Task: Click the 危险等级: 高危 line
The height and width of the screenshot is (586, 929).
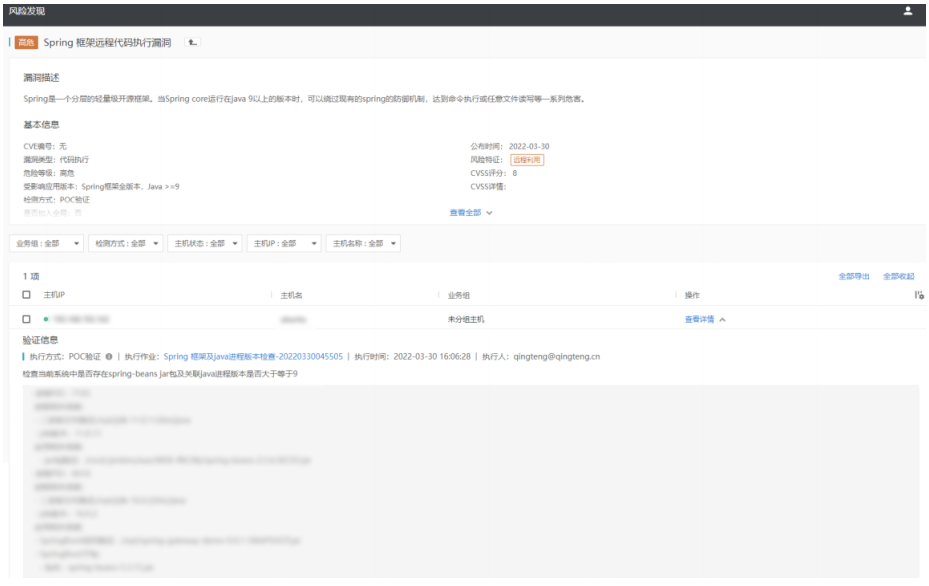Action: (49, 174)
